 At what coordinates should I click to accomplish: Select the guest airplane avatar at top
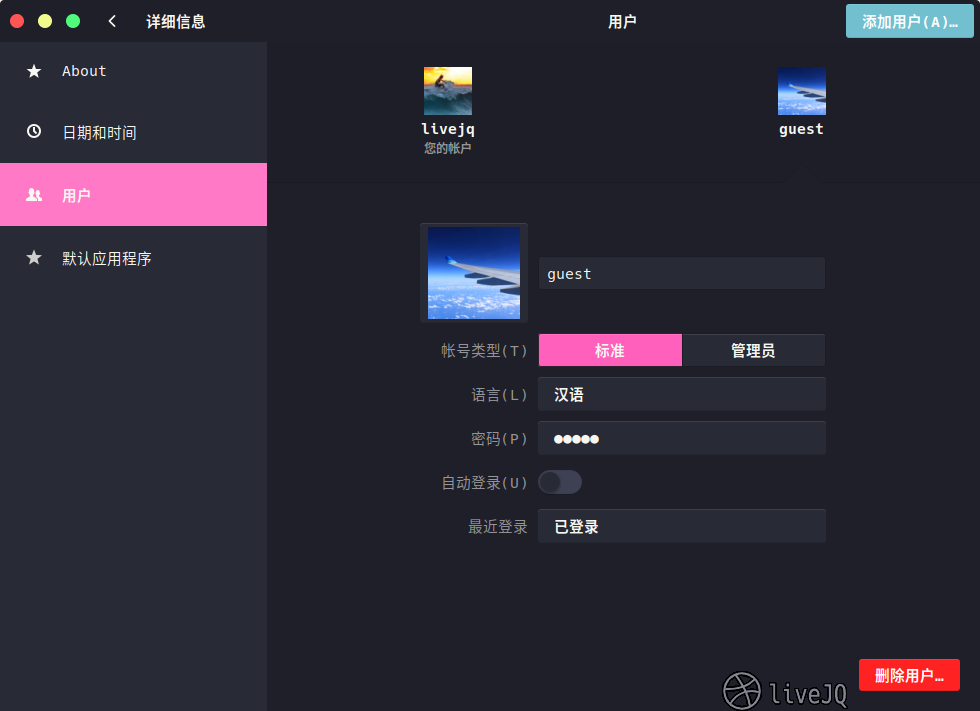pyautogui.click(x=801, y=91)
